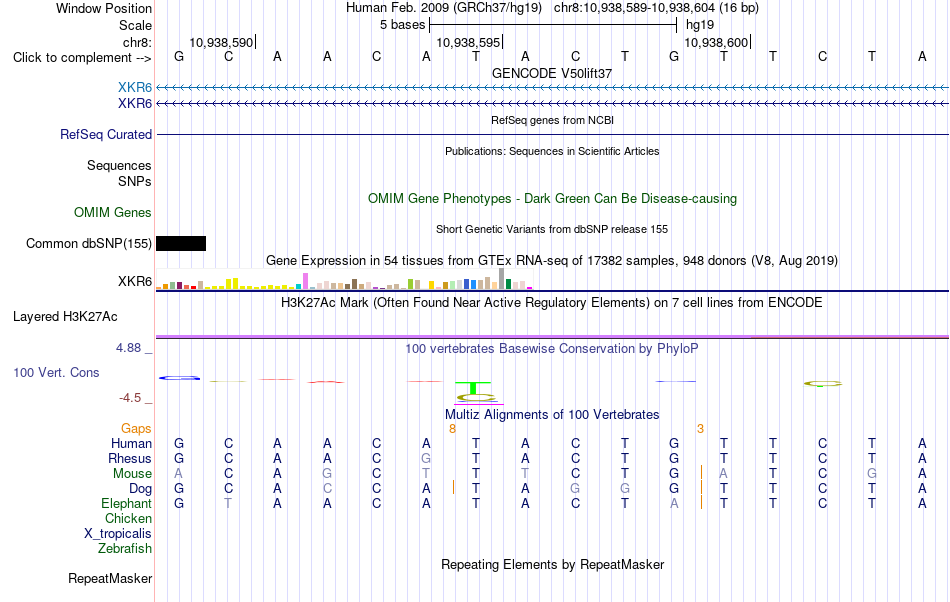
Task: Click '100 vertebrates Basewise Conservation by PhyloP' title
Action: click(552, 348)
